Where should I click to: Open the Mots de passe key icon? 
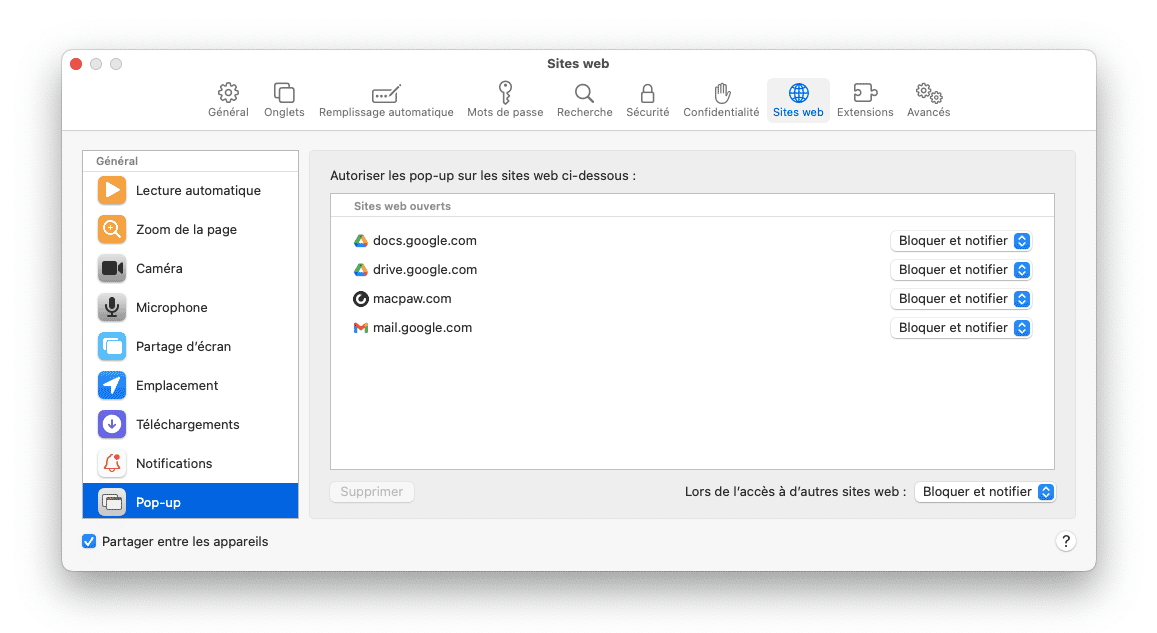coord(505,93)
